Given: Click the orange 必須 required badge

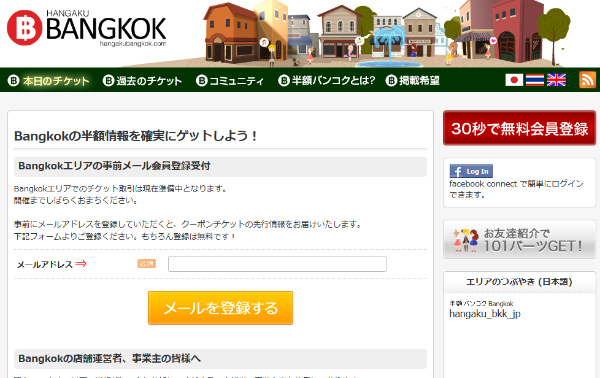Looking at the screenshot, I should (x=147, y=264).
